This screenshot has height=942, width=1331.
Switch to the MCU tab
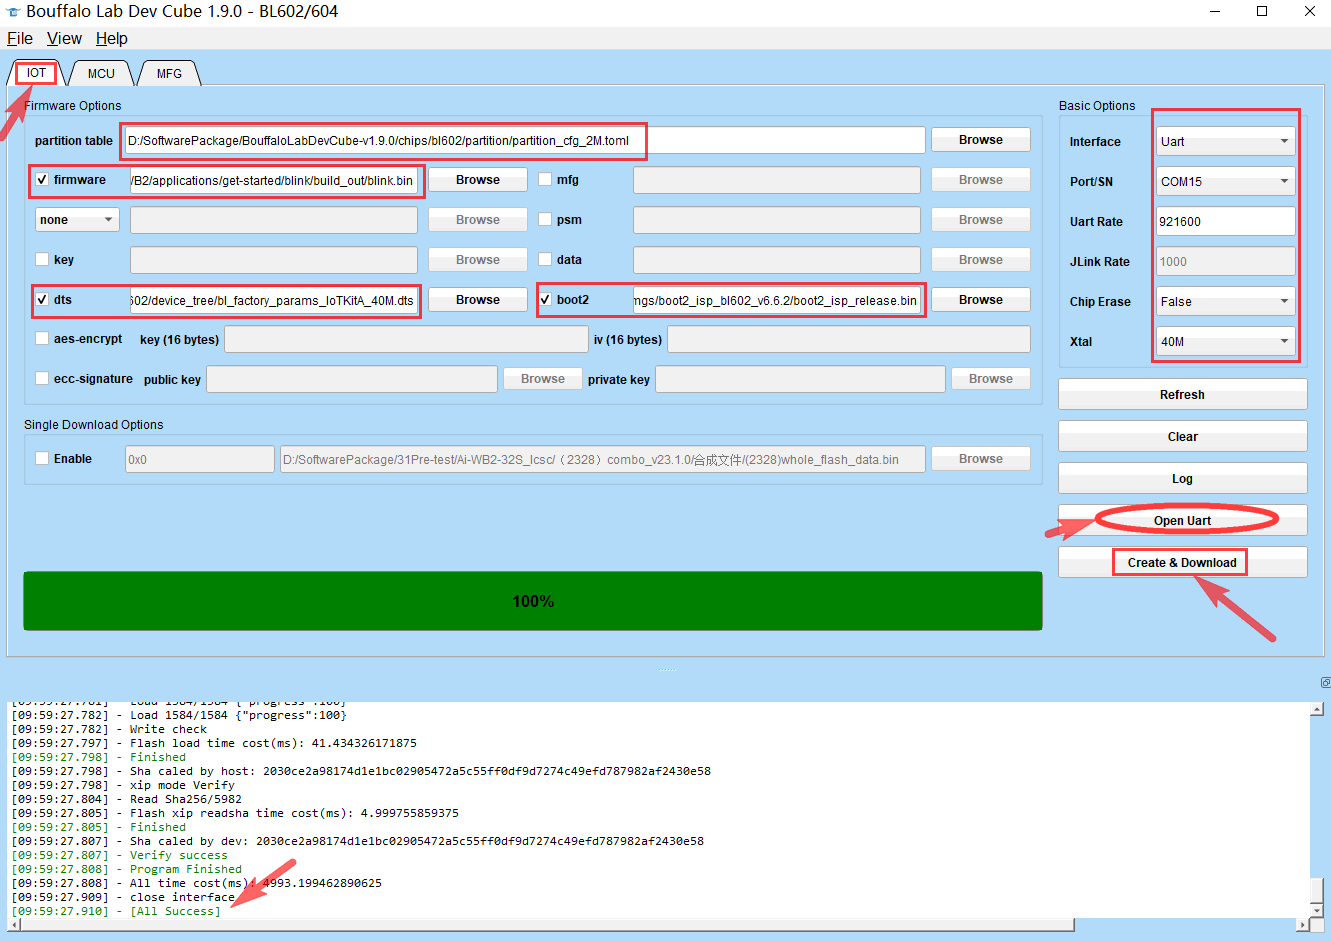[101, 73]
